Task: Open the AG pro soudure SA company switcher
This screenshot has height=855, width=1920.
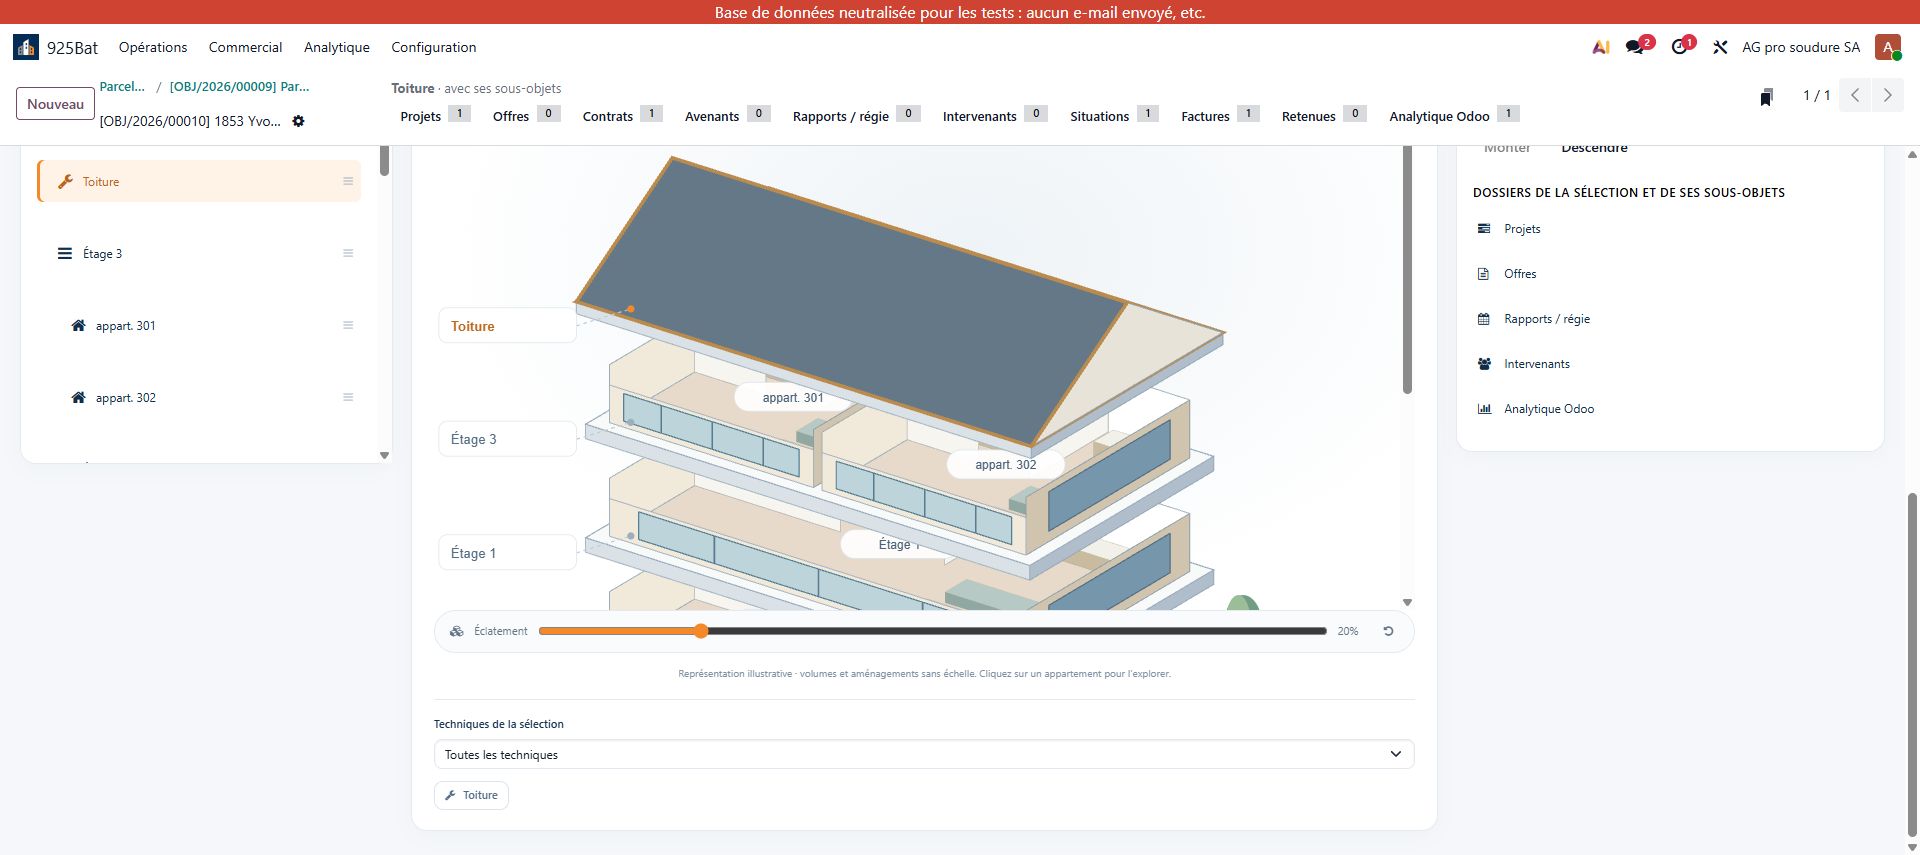Action: pos(1801,47)
